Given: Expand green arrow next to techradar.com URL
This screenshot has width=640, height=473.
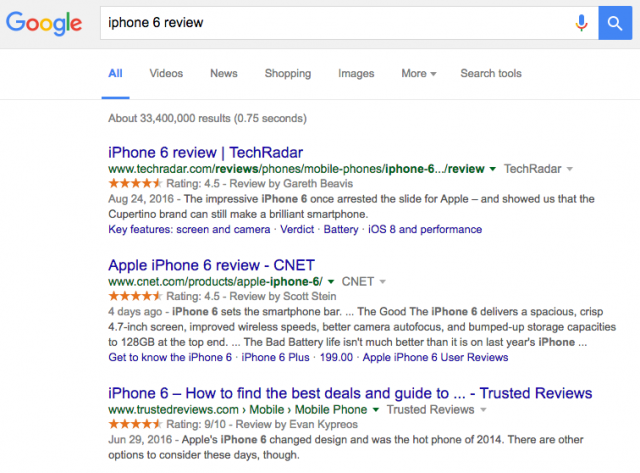Looking at the screenshot, I should [x=493, y=169].
